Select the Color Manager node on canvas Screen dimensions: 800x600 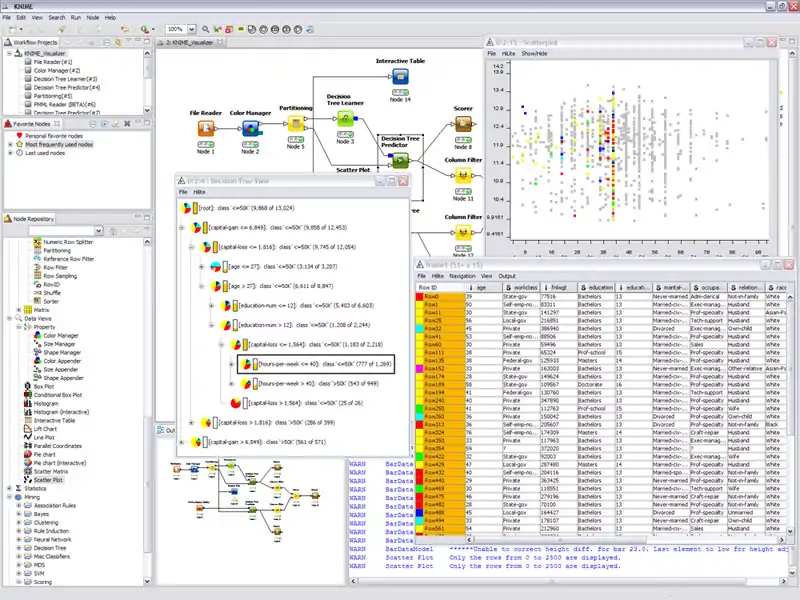tap(249, 127)
